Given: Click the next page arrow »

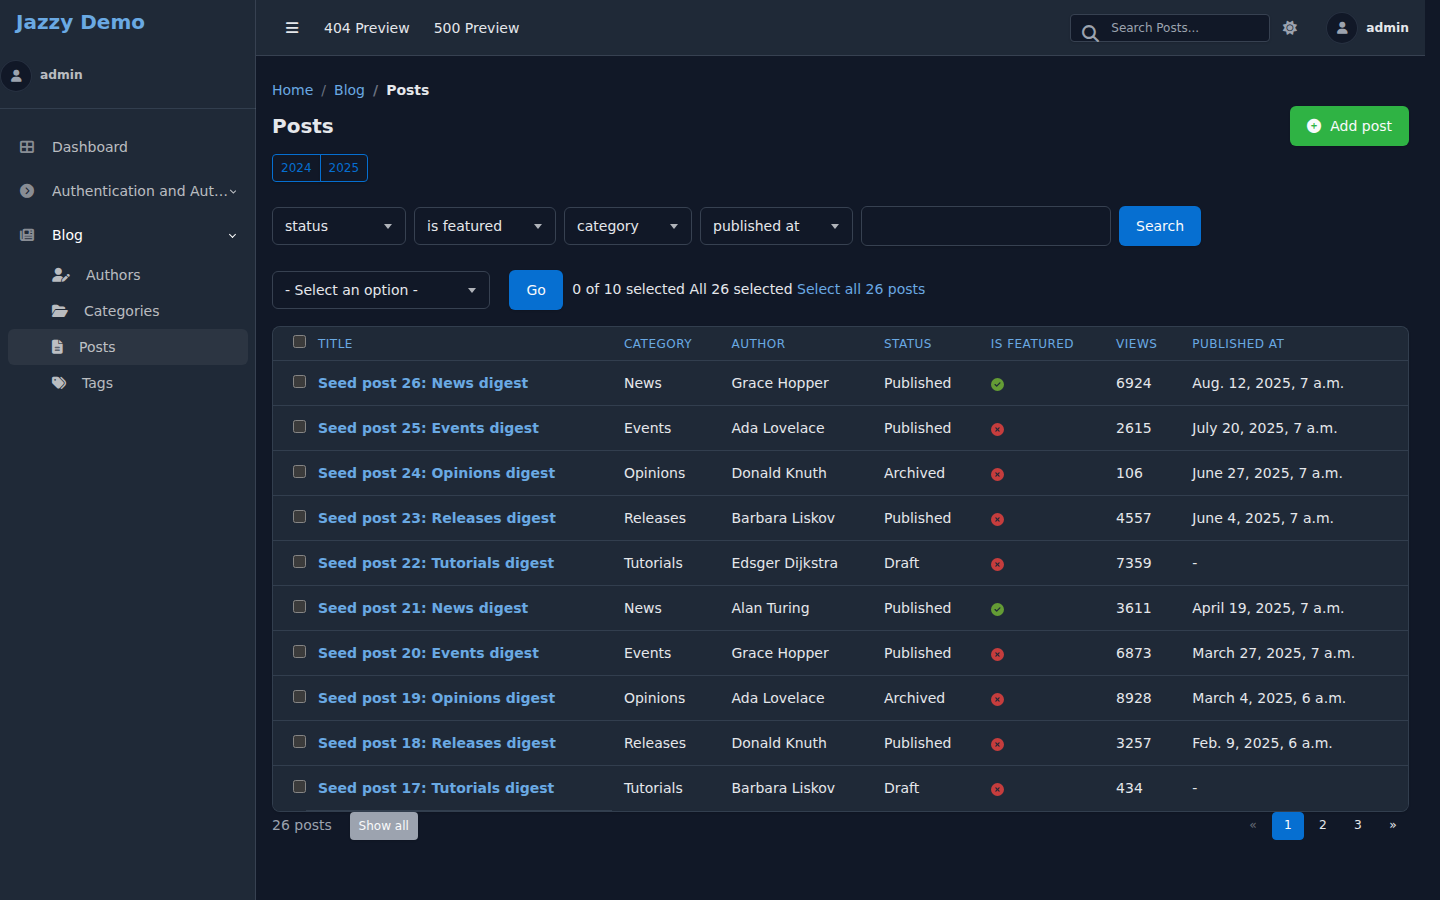Looking at the screenshot, I should [1393, 826].
